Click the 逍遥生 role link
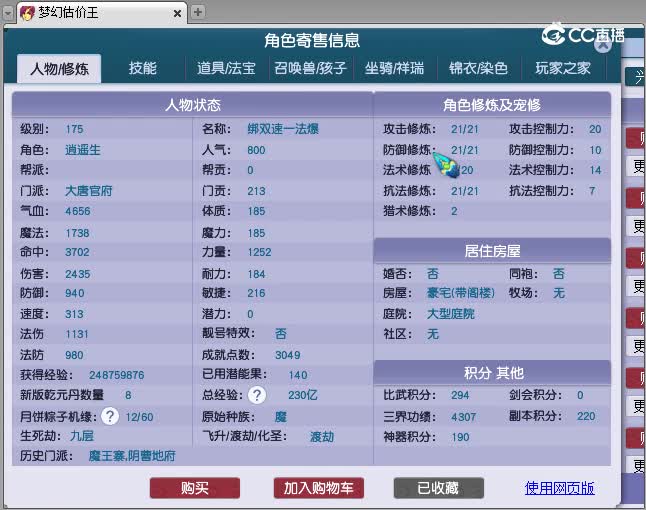The width and height of the screenshot is (646, 510). pyautogui.click(x=82, y=150)
